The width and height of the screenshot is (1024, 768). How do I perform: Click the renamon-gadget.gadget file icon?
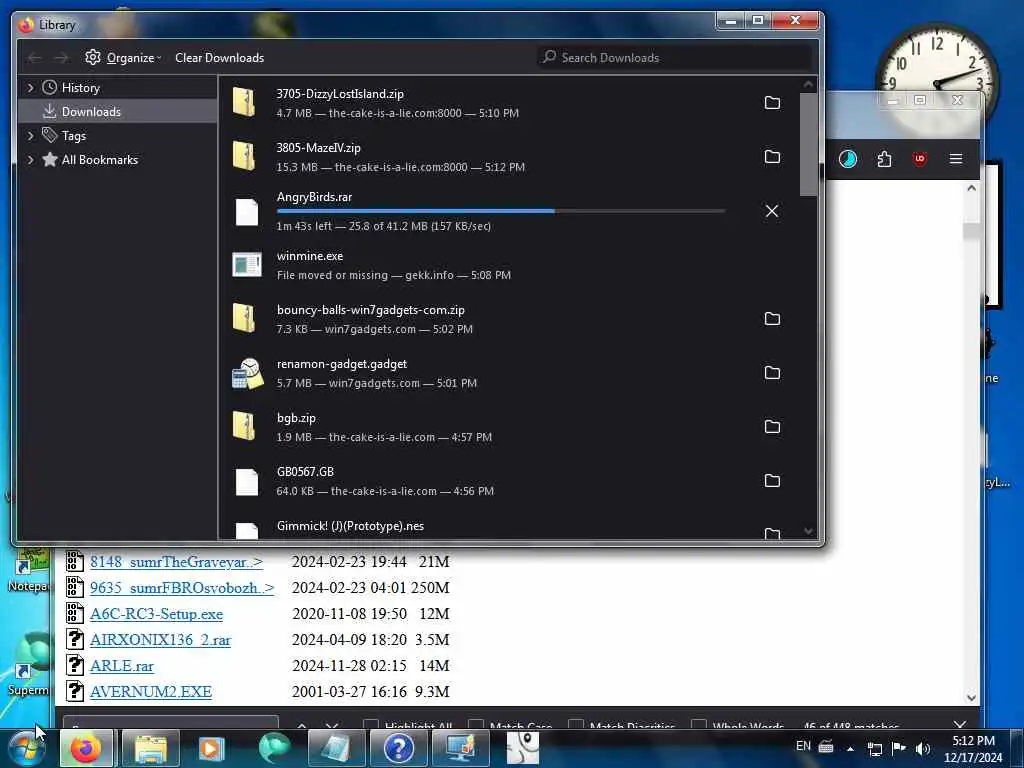point(248,374)
